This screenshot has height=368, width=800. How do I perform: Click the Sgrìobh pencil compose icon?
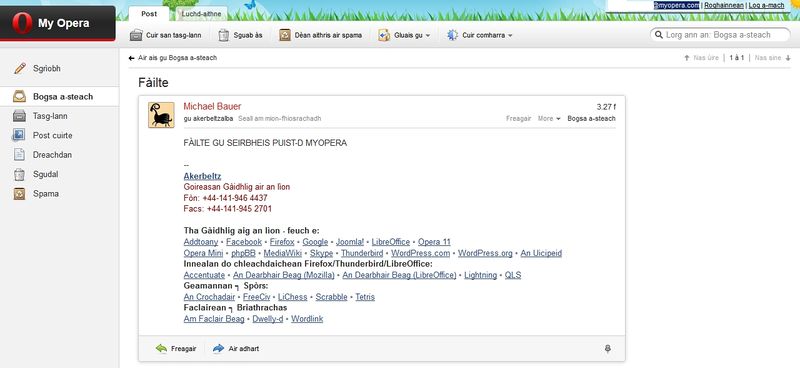pos(20,68)
